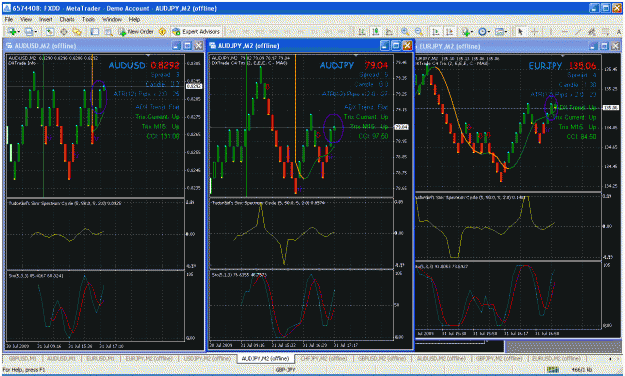Click the AUDJPY 79.04 price label

point(354,65)
